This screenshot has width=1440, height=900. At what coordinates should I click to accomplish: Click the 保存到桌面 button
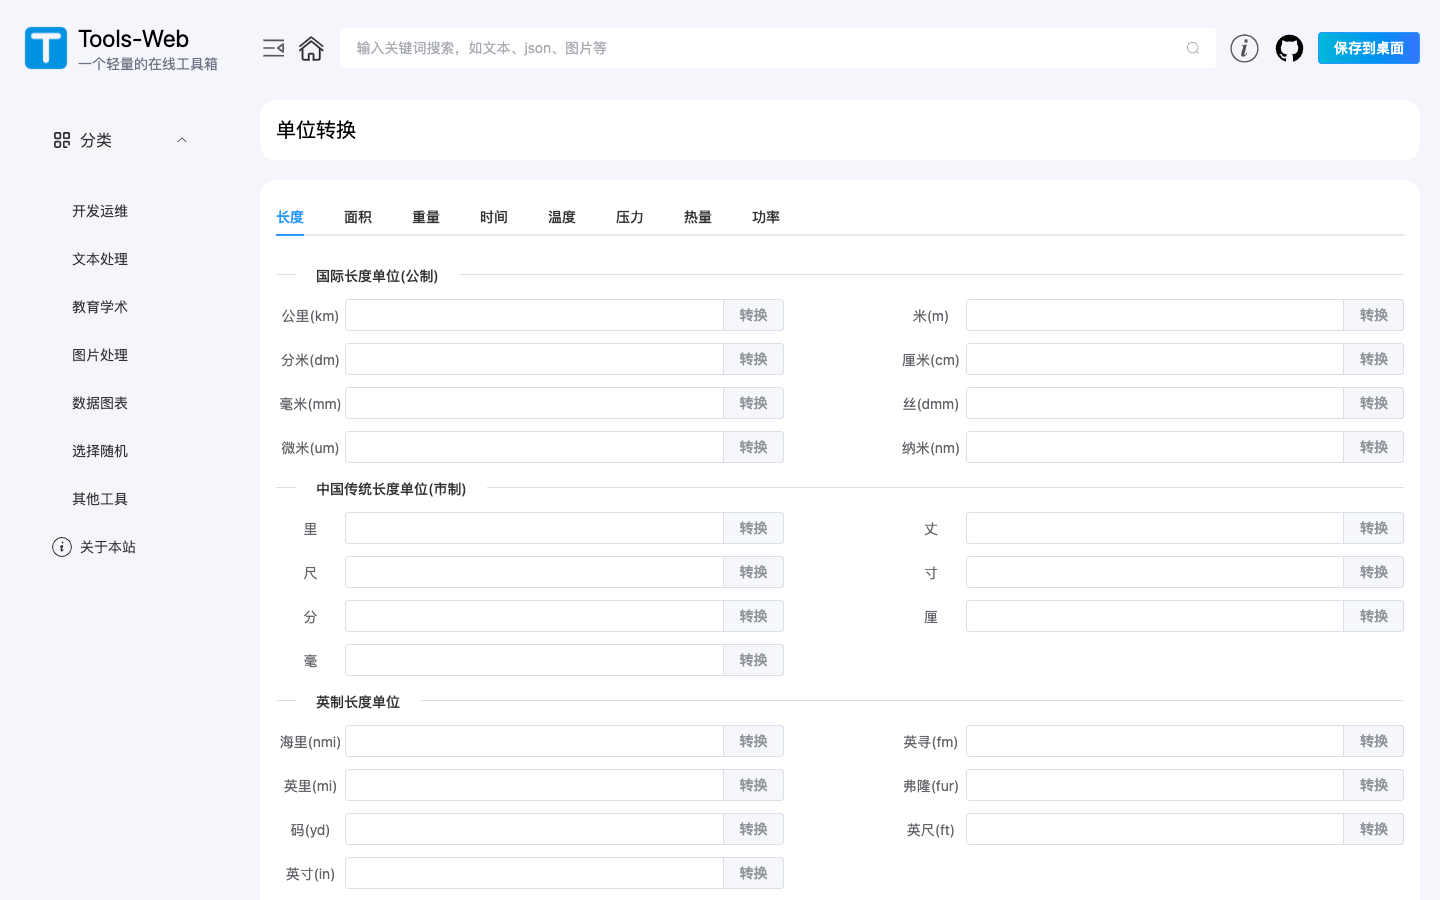coord(1368,47)
